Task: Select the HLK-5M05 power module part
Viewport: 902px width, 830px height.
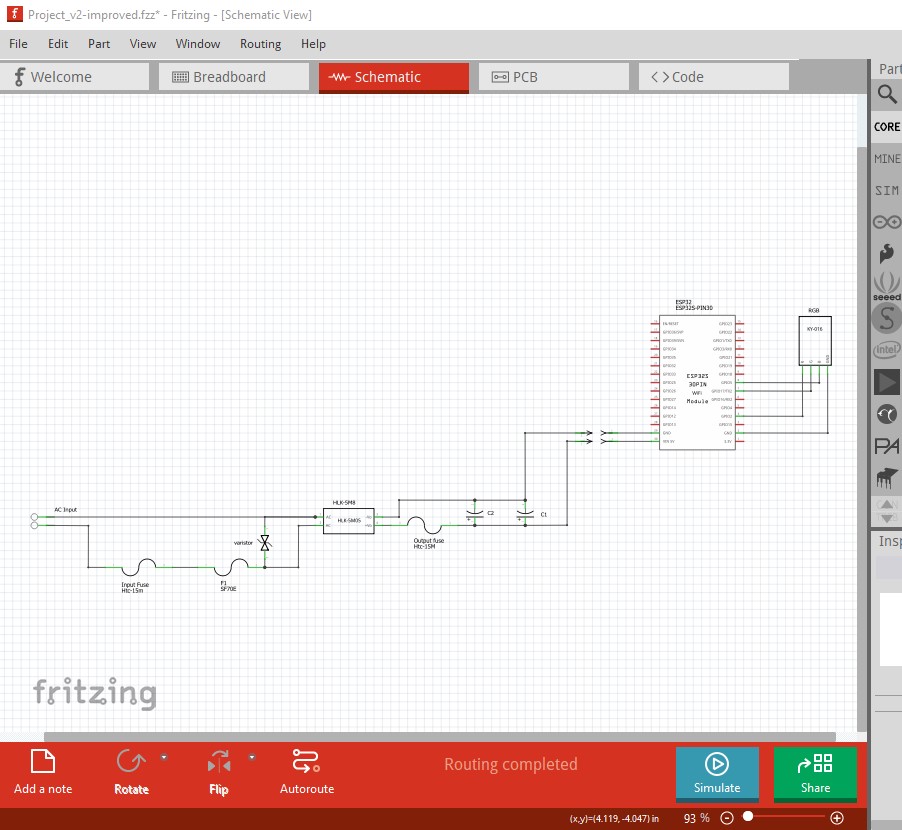Action: click(349, 521)
